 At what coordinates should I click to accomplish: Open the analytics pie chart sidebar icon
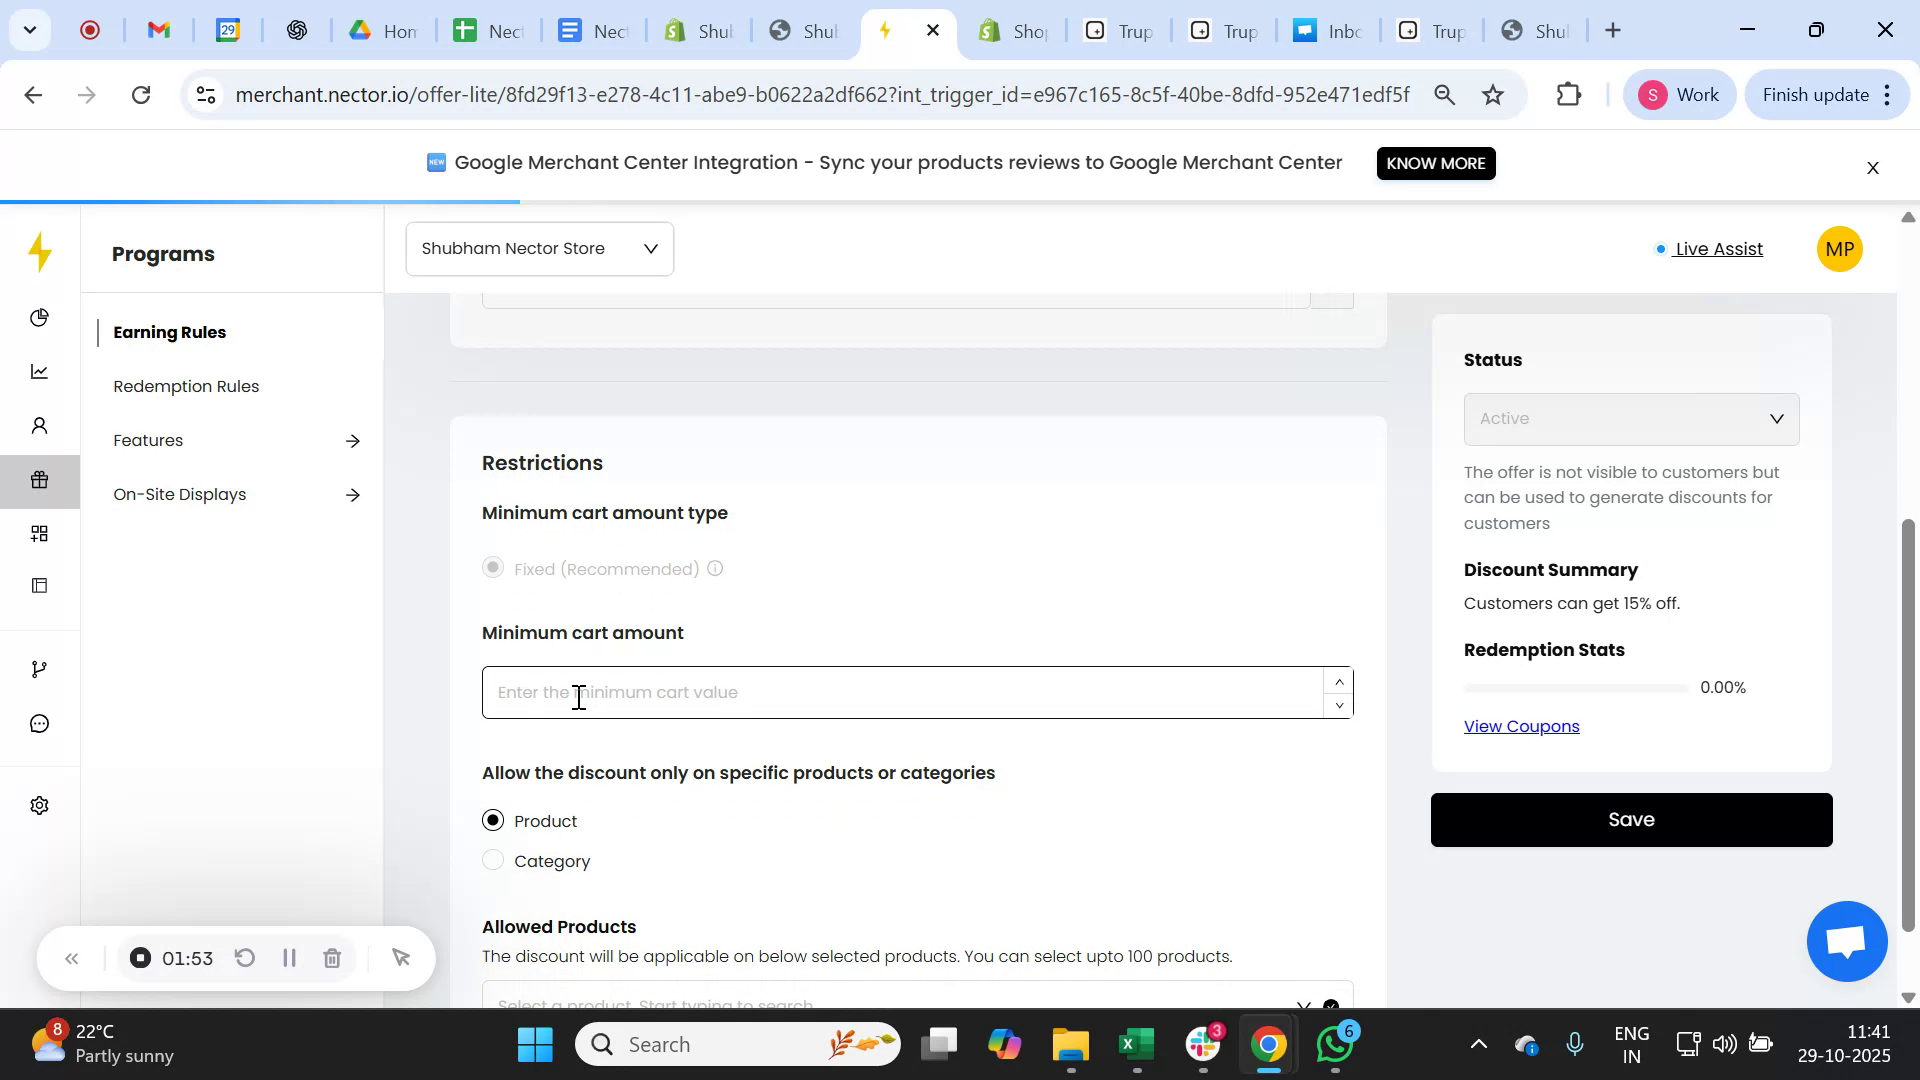(x=40, y=317)
